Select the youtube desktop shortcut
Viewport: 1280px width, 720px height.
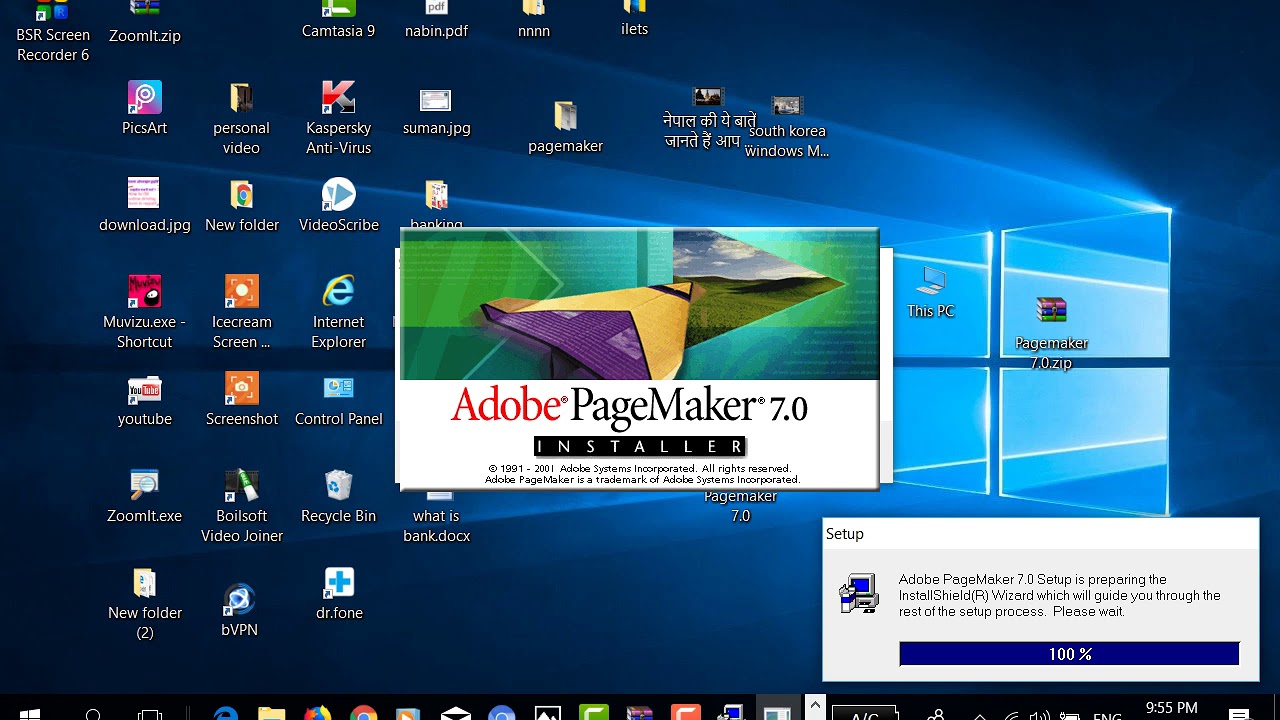pyautogui.click(x=144, y=389)
